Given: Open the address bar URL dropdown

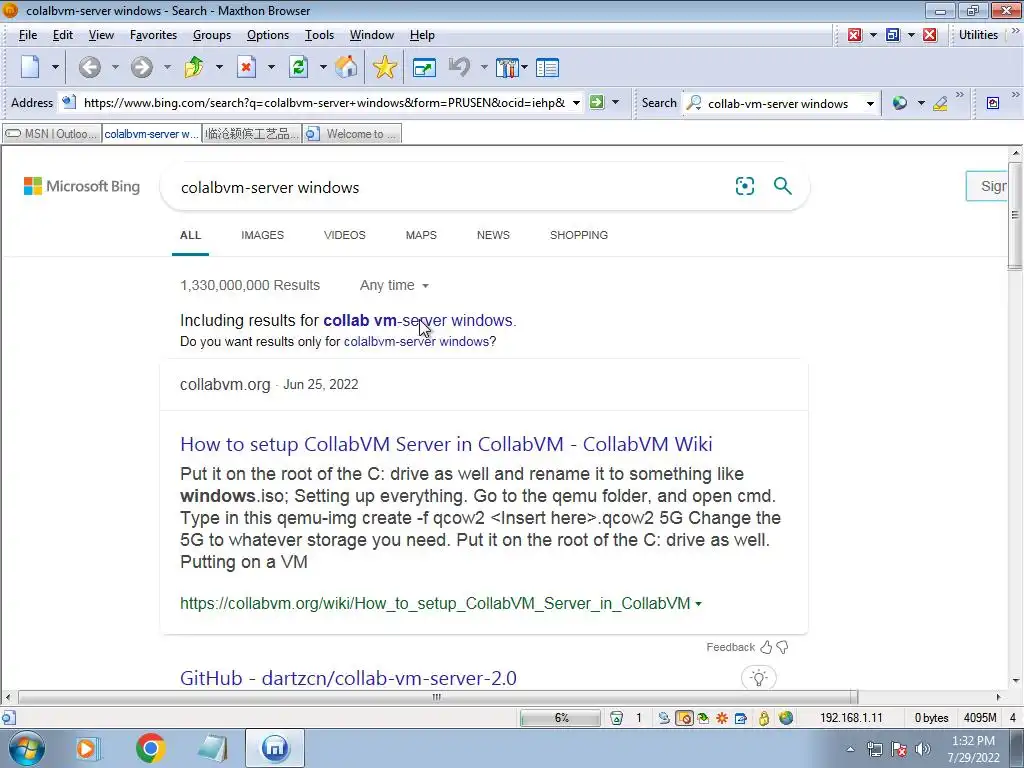Looking at the screenshot, I should click(x=576, y=103).
